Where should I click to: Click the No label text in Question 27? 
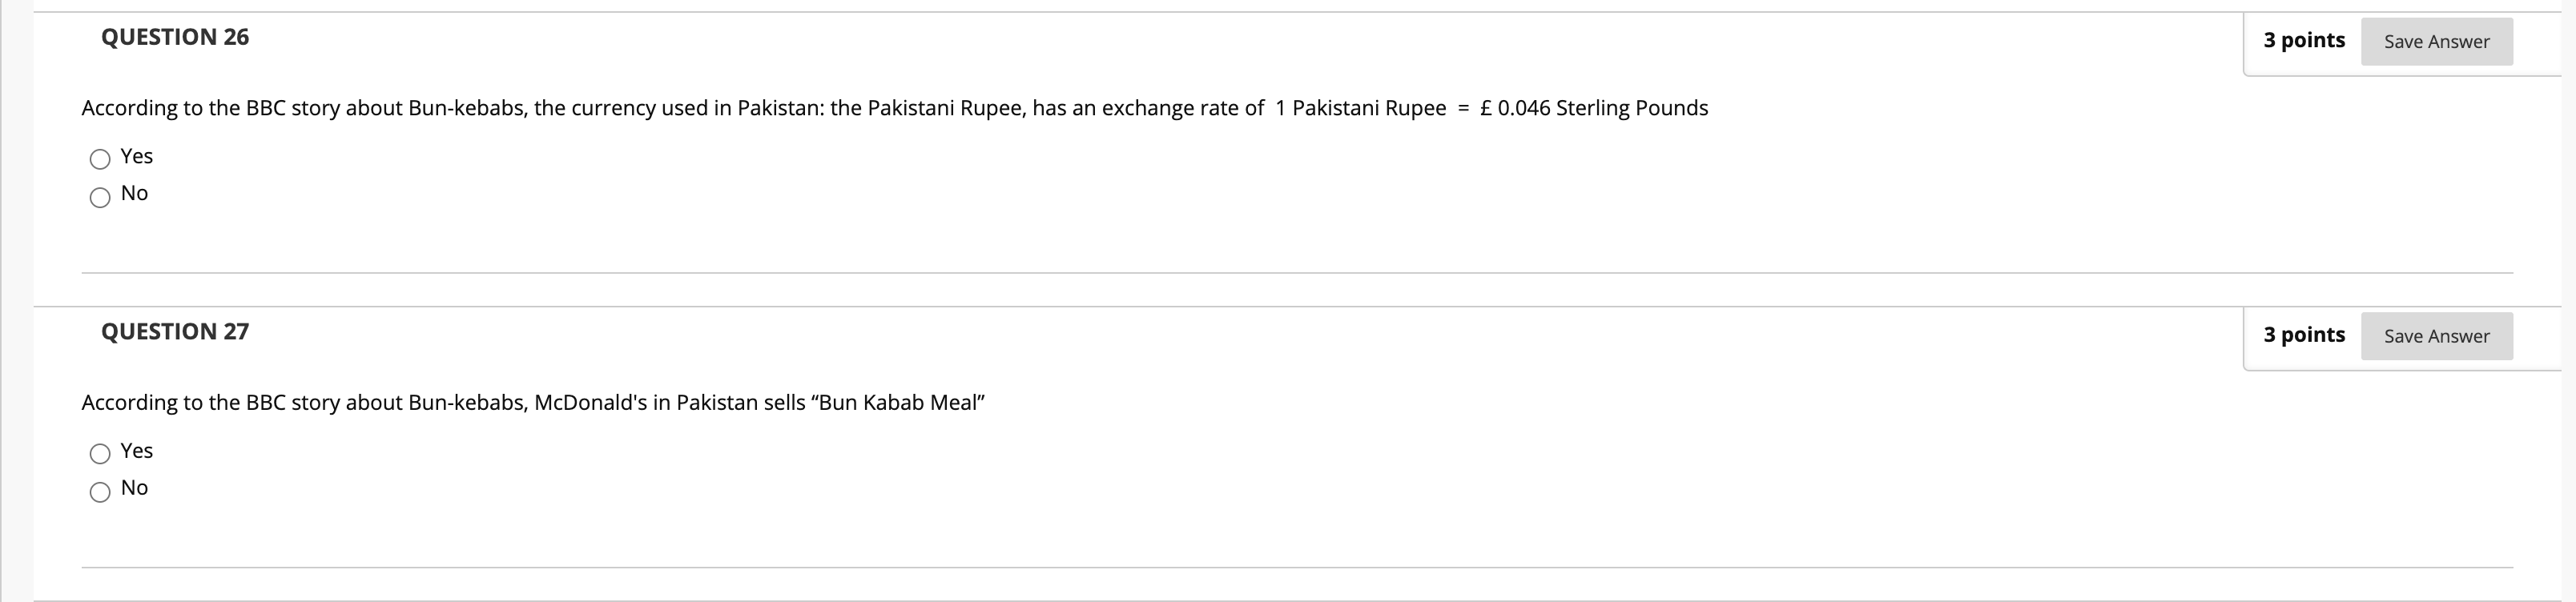134,488
